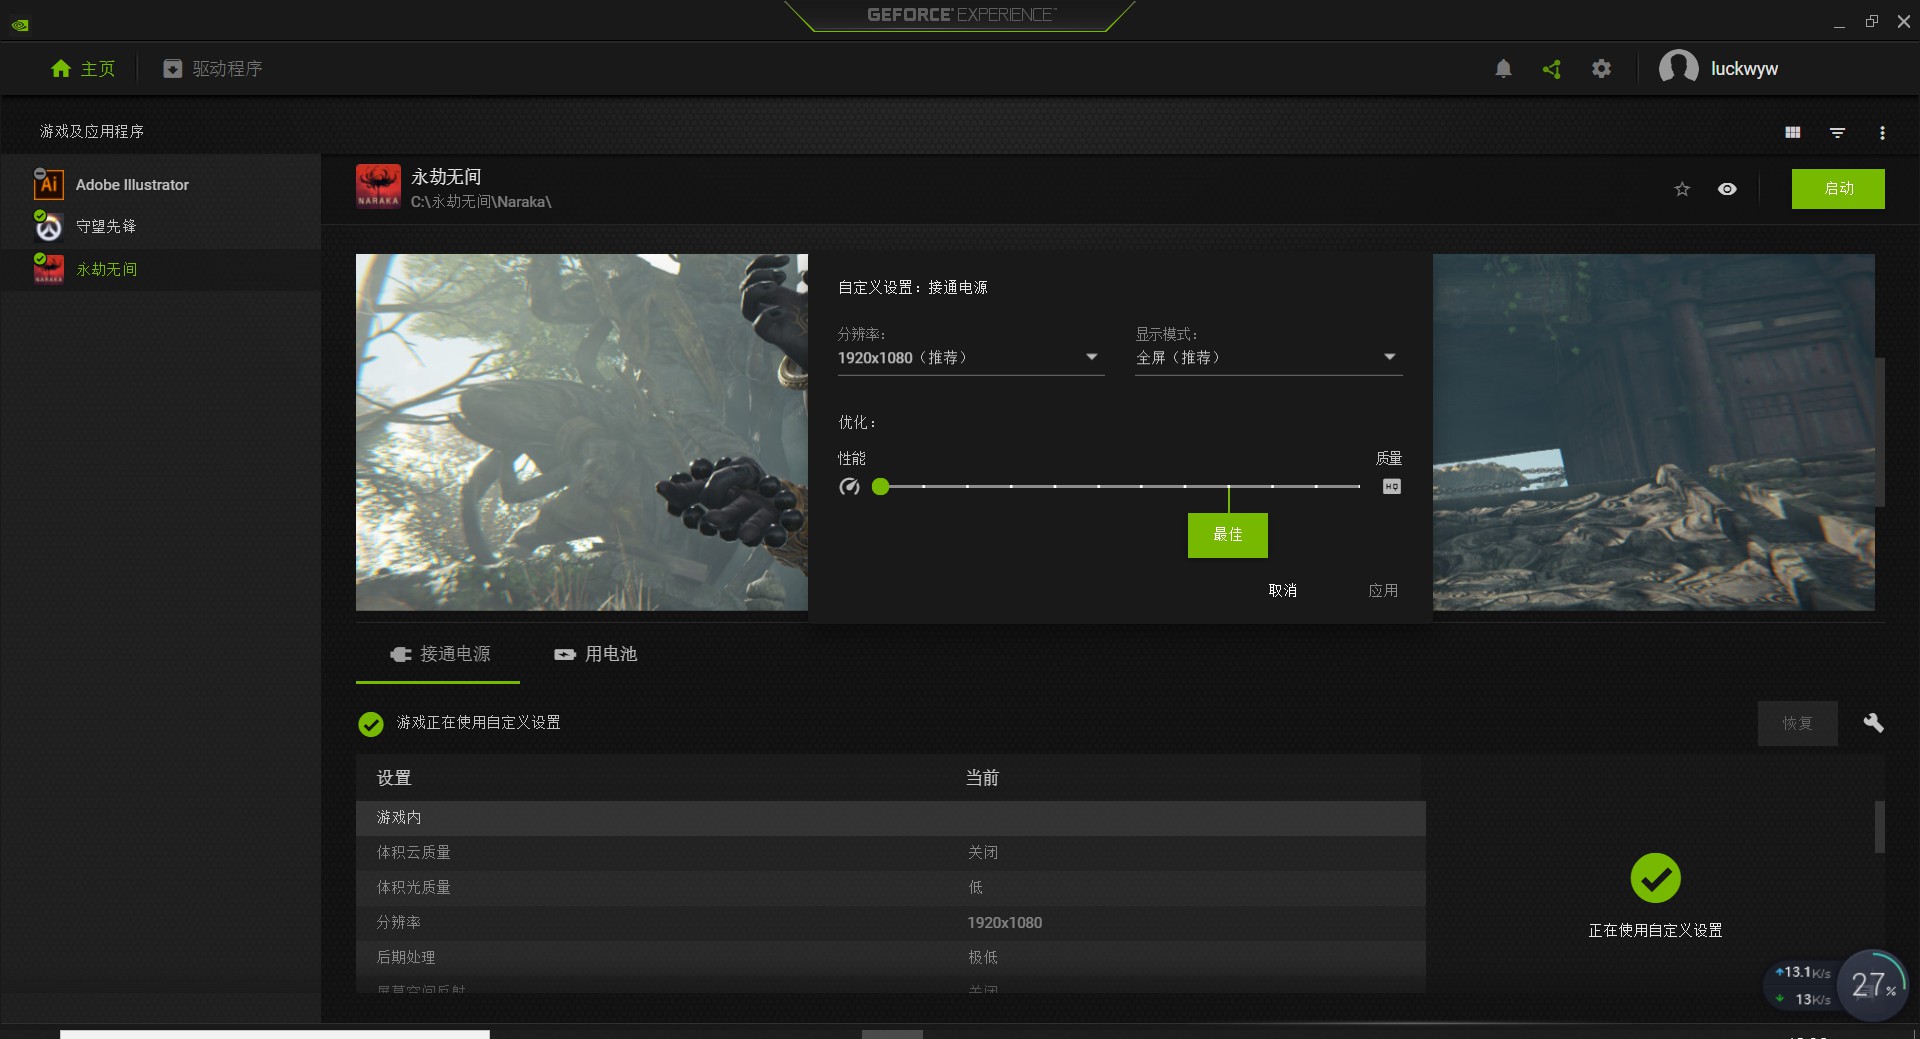Click the green checkmark status icon

click(371, 724)
